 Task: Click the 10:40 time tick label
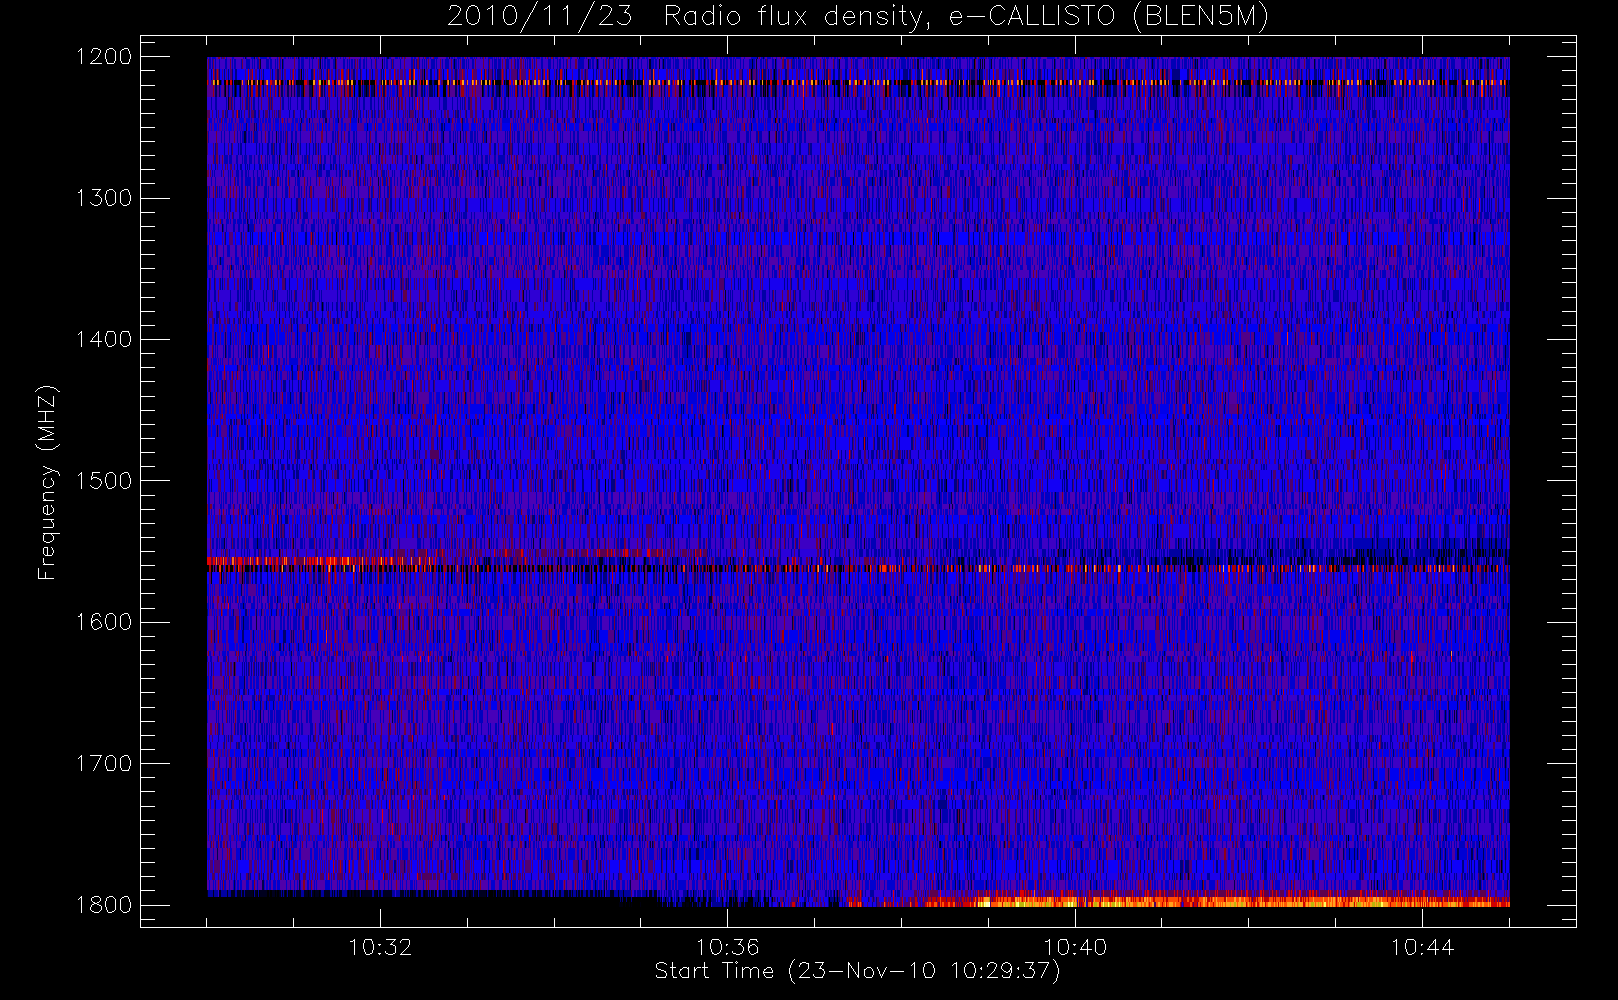(1075, 947)
